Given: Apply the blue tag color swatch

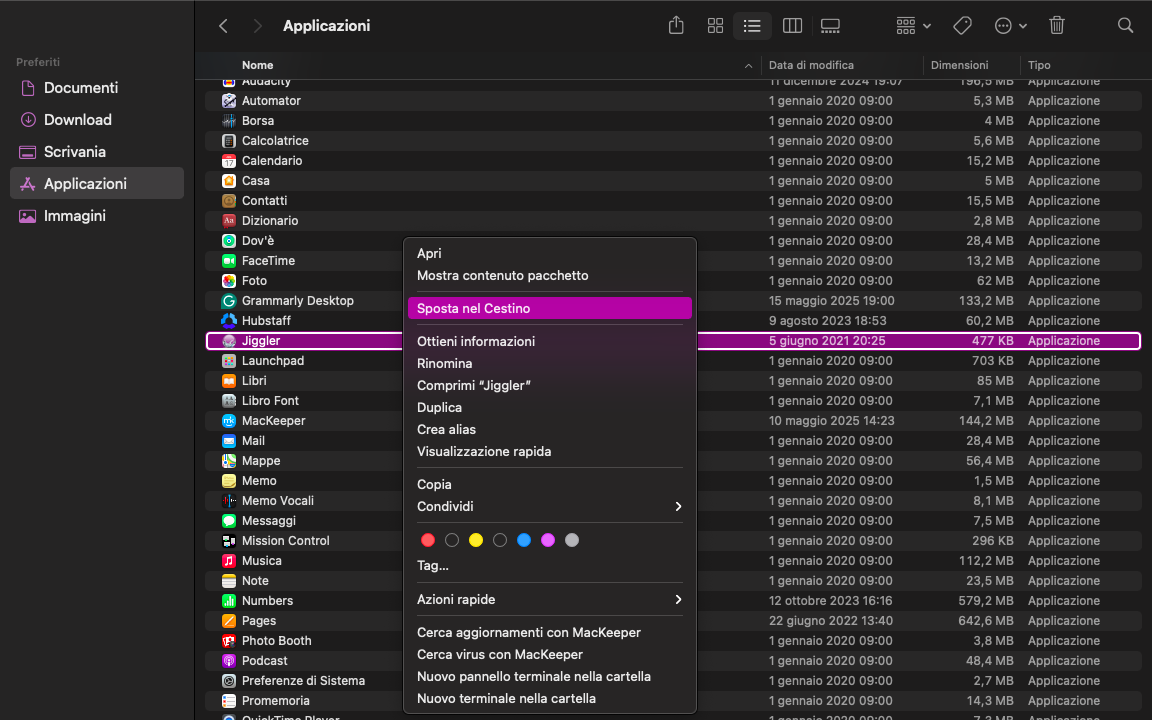Looking at the screenshot, I should (524, 539).
